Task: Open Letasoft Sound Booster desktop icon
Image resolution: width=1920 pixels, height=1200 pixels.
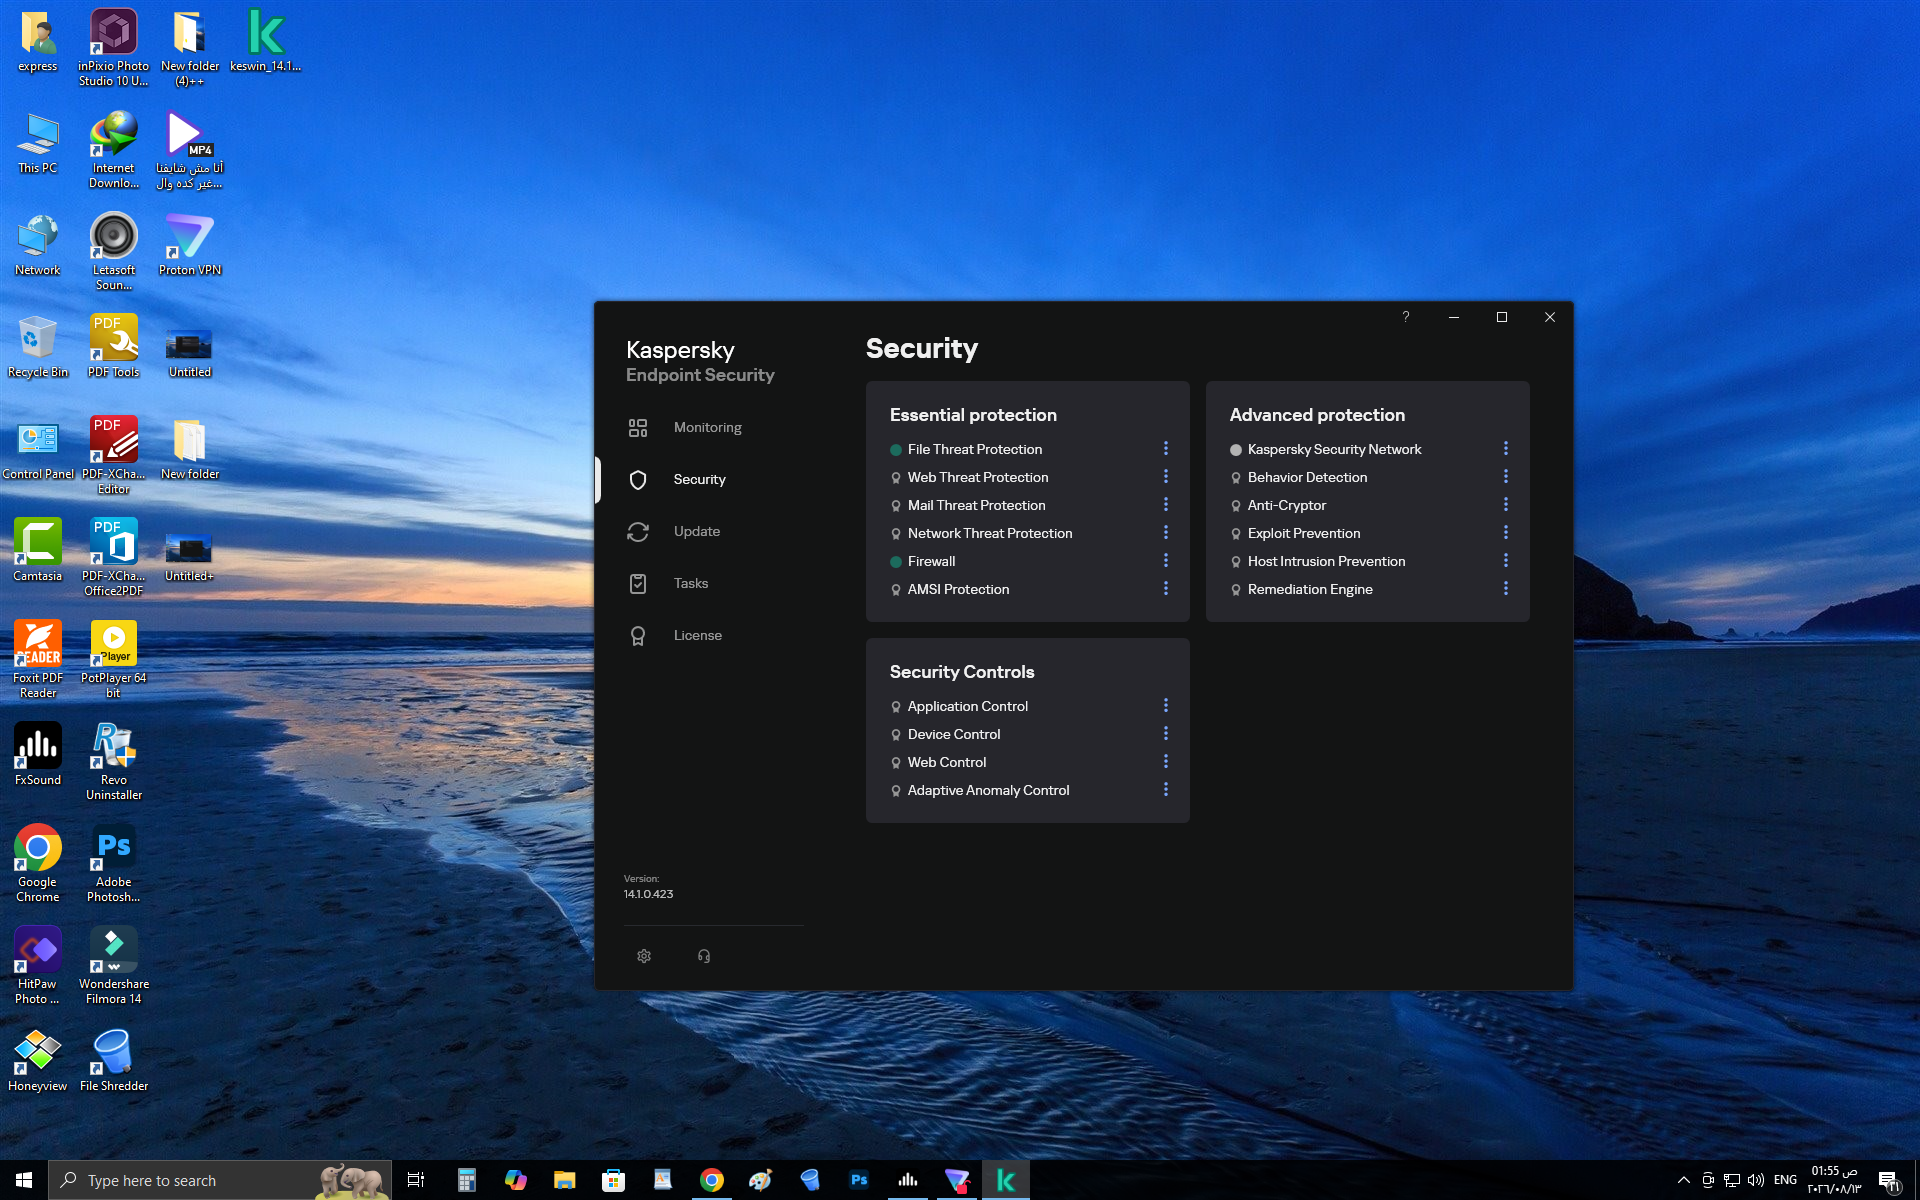Action: (114, 251)
